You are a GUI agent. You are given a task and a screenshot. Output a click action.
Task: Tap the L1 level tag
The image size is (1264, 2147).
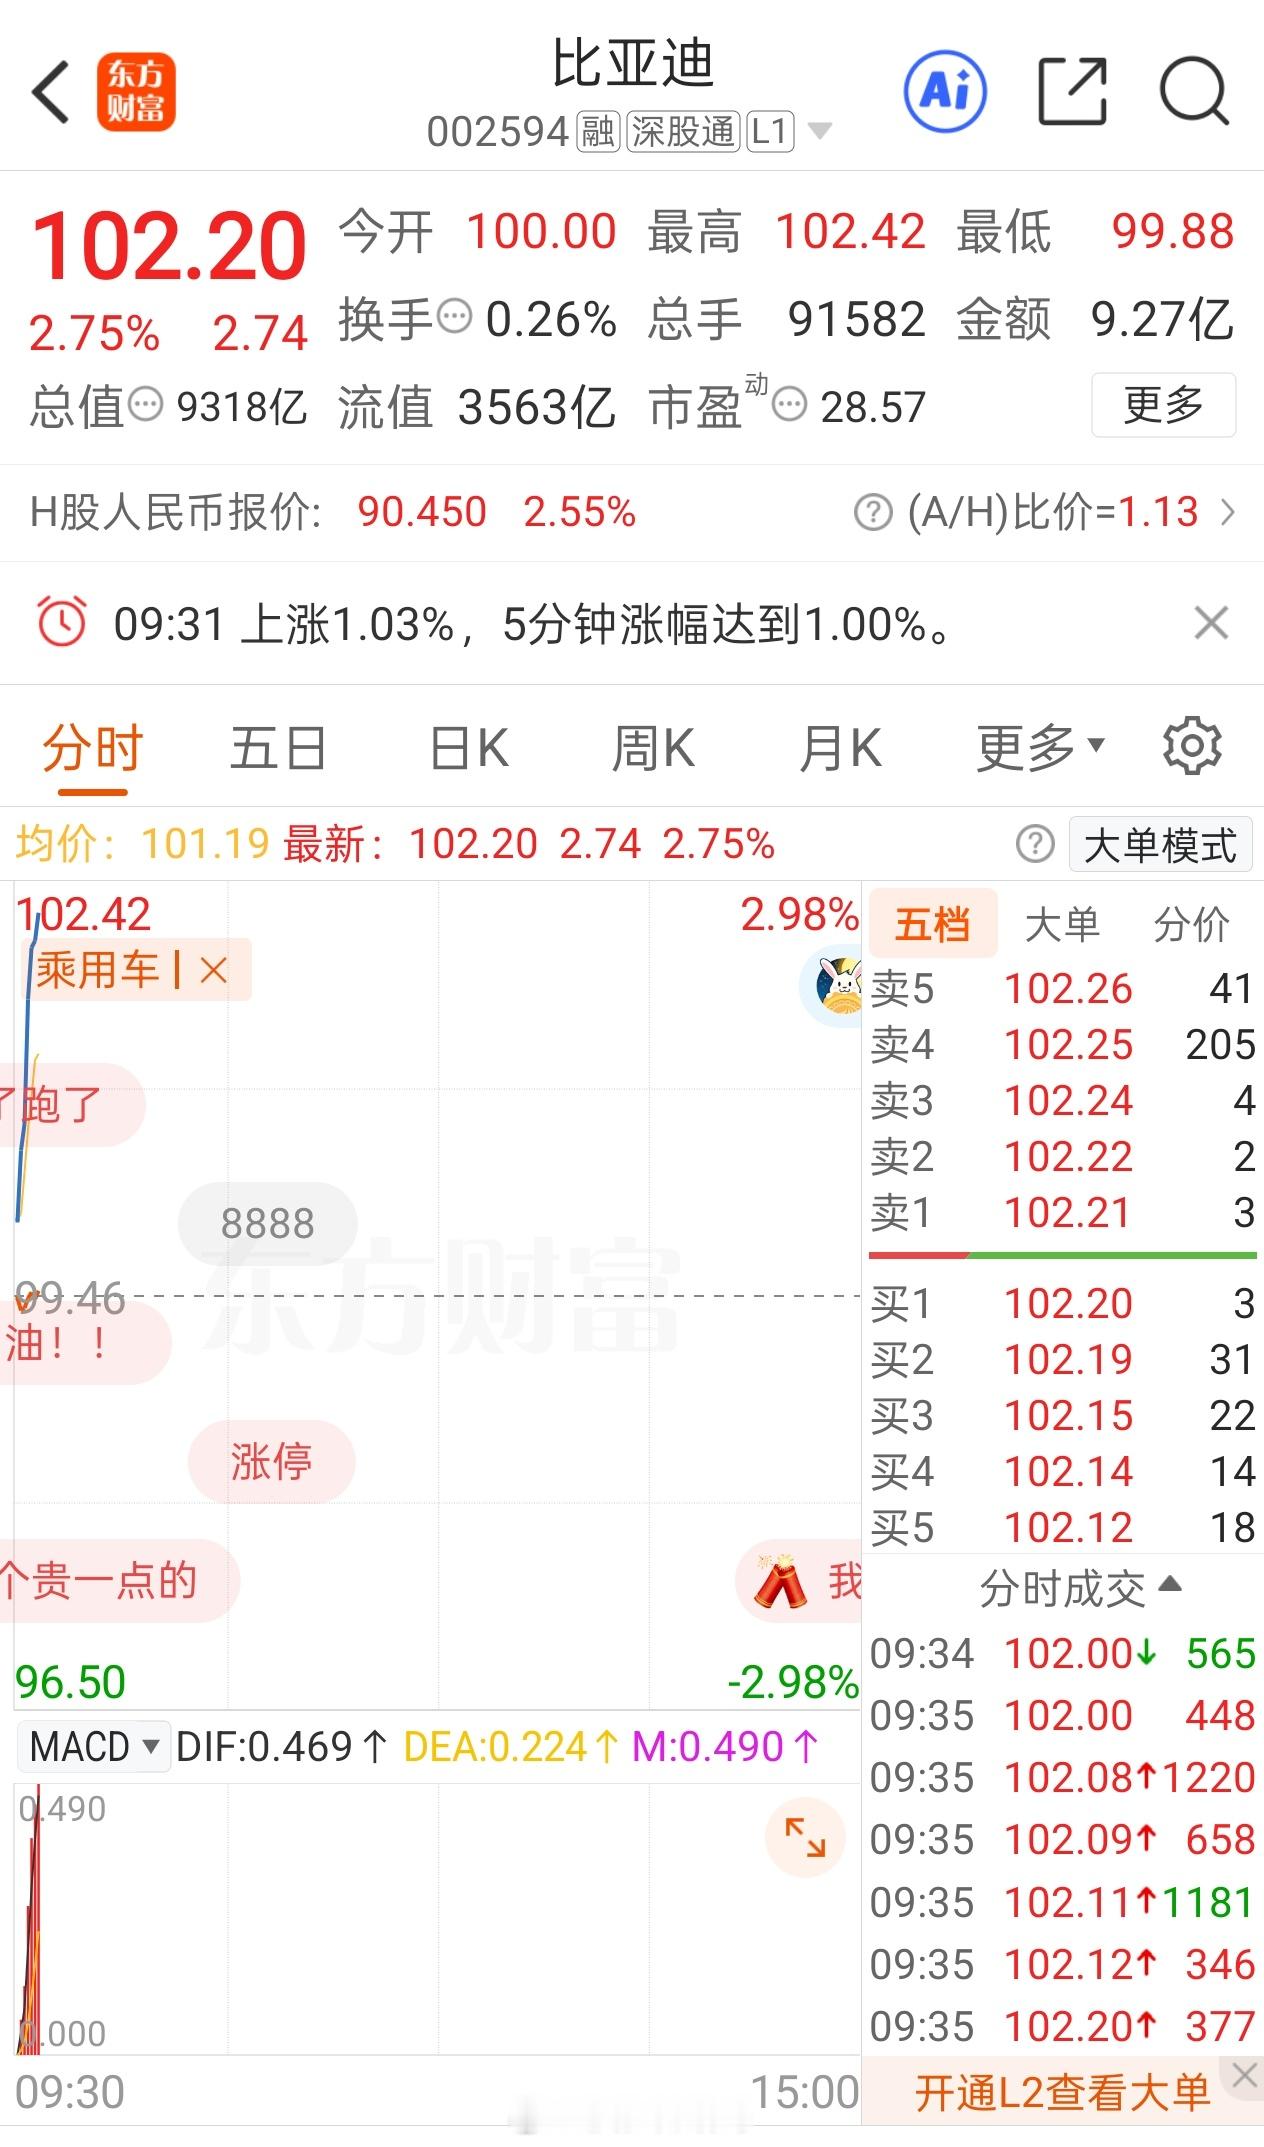pyautogui.click(x=770, y=131)
